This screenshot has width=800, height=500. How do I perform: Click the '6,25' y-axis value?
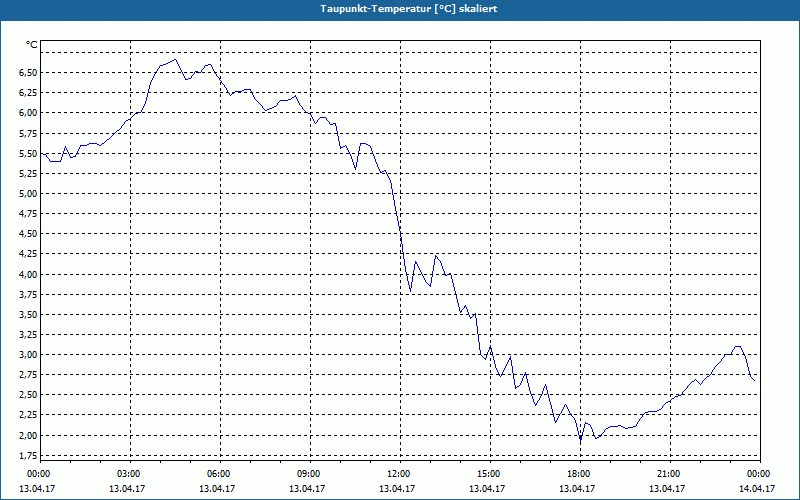tap(28, 93)
